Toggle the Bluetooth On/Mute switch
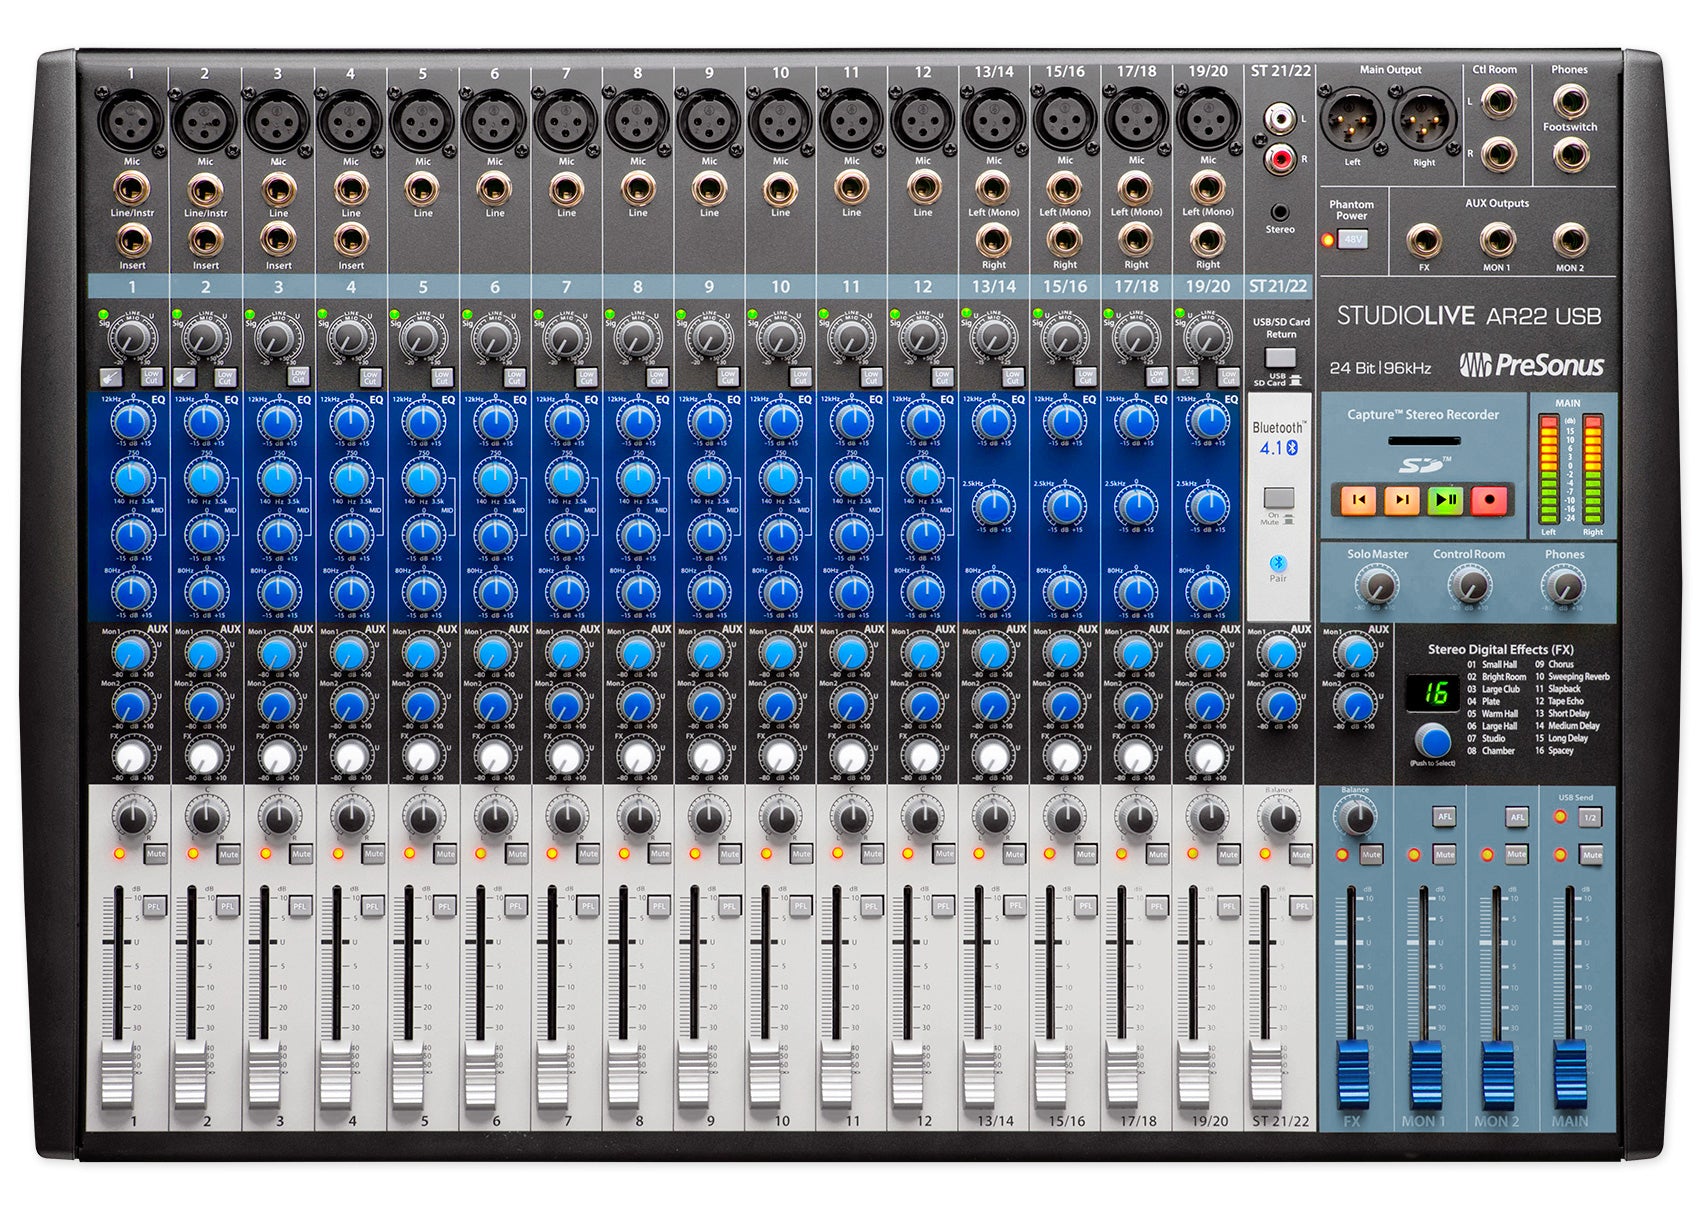 coord(1279,498)
